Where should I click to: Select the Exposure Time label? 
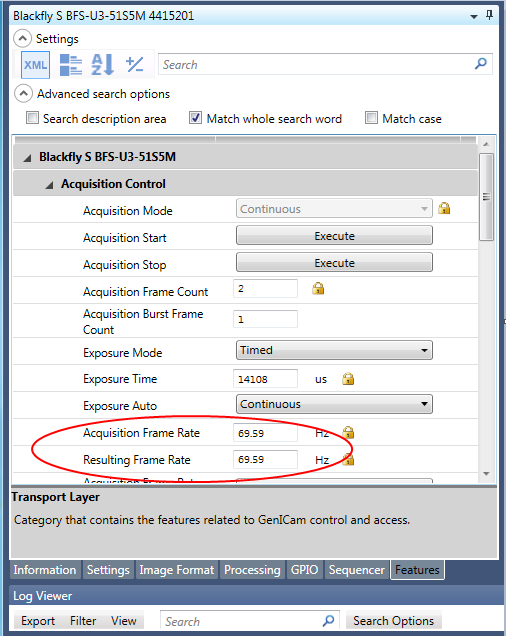pos(120,379)
